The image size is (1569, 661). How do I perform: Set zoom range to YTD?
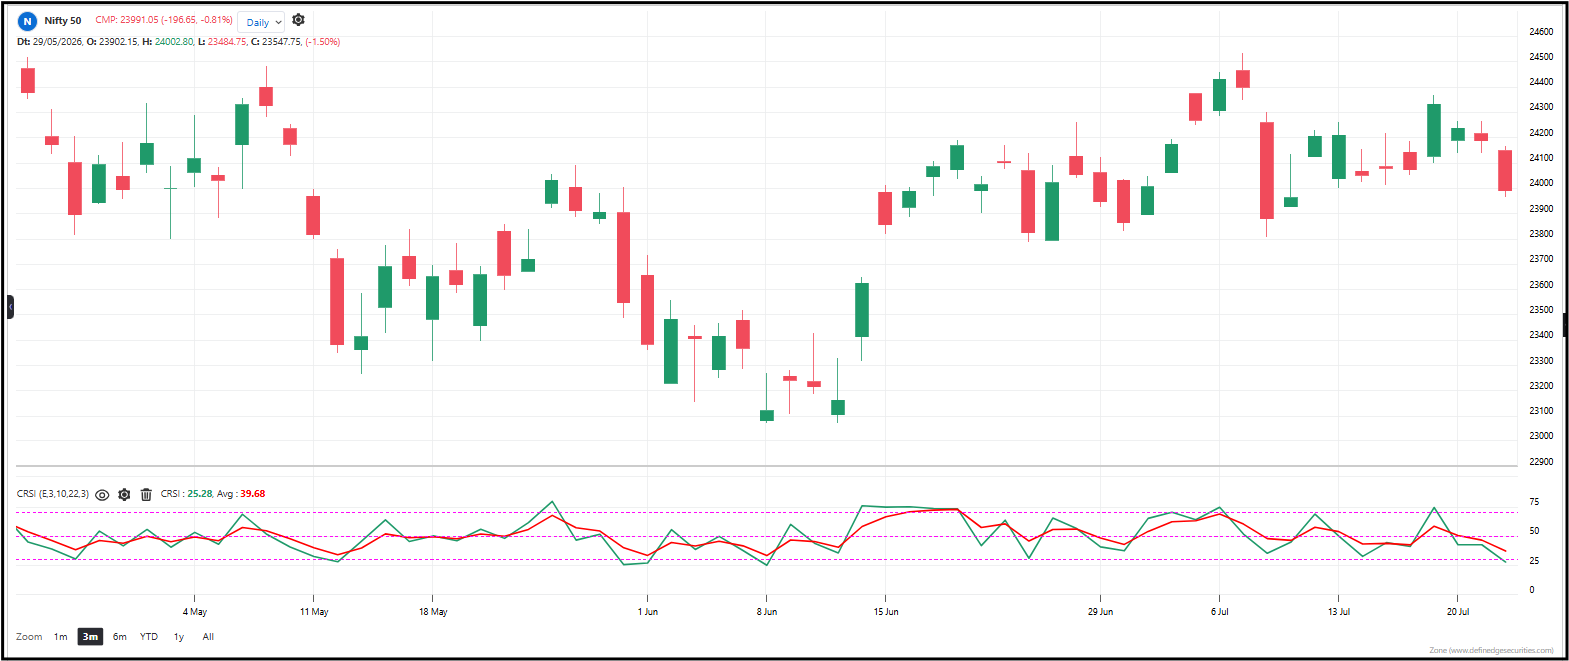[149, 637]
